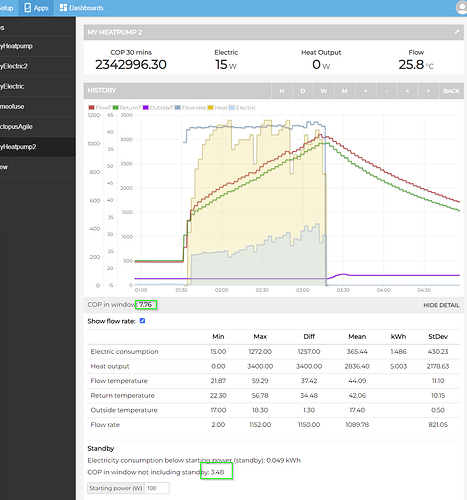Switch to the W week view
Image resolution: width=467 pixels, height=500 pixels.
[x=324, y=91]
